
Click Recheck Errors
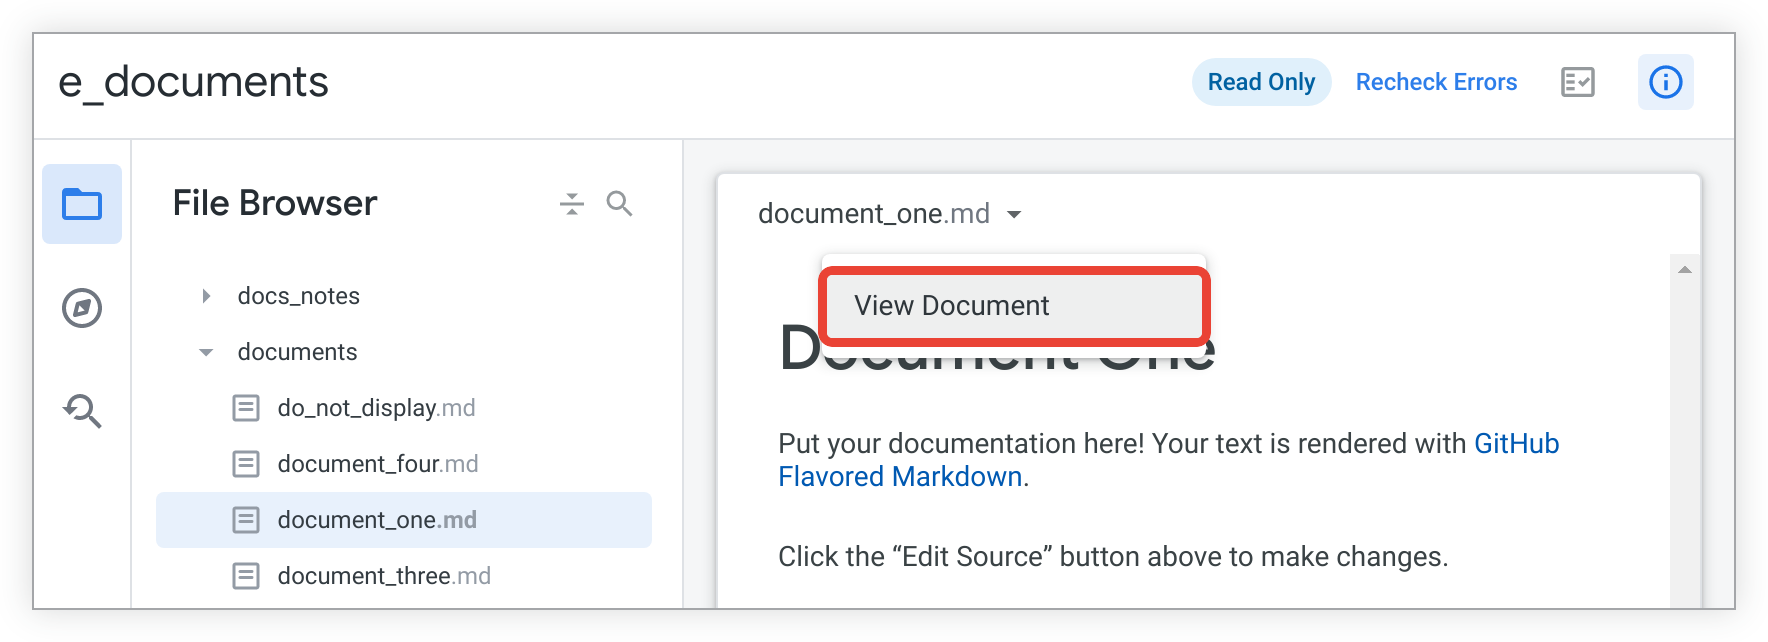click(x=1436, y=82)
